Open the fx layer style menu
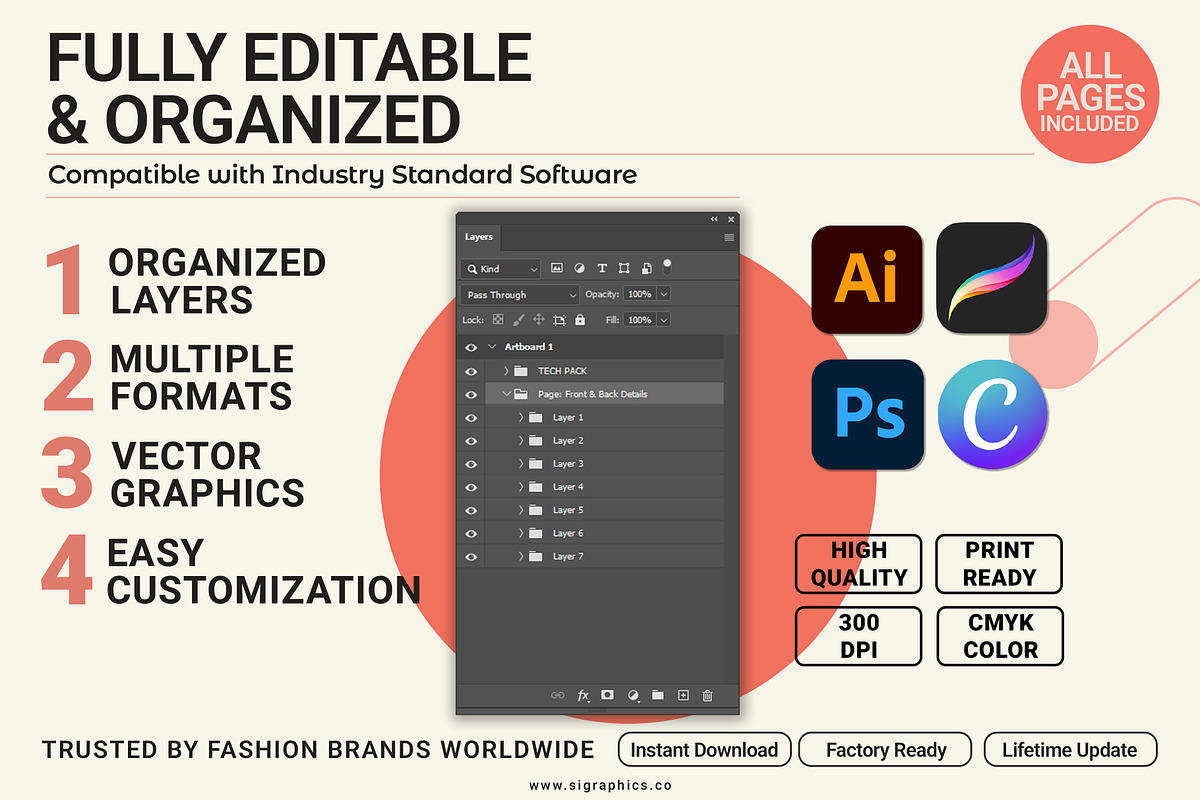1200x800 pixels. [584, 695]
